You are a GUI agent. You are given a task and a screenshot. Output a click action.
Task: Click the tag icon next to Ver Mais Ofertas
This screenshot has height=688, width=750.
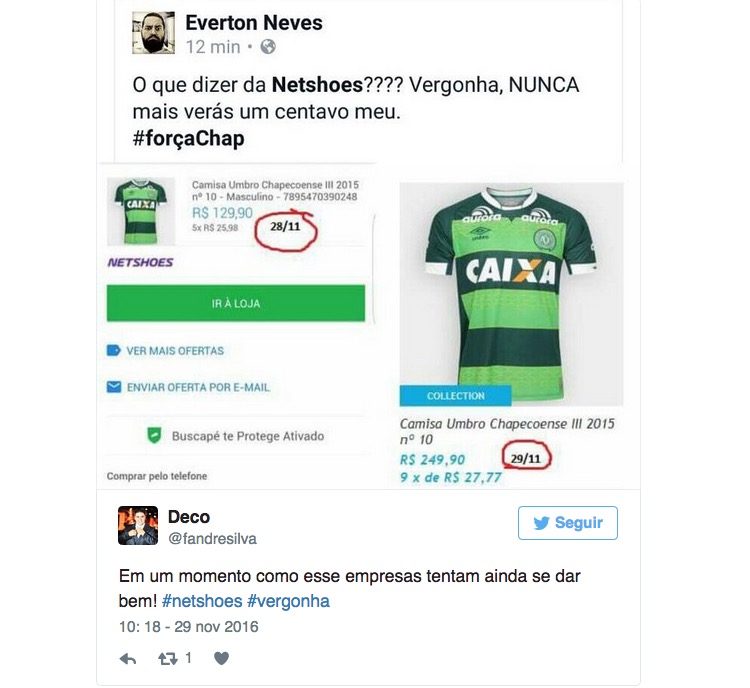click(x=113, y=351)
